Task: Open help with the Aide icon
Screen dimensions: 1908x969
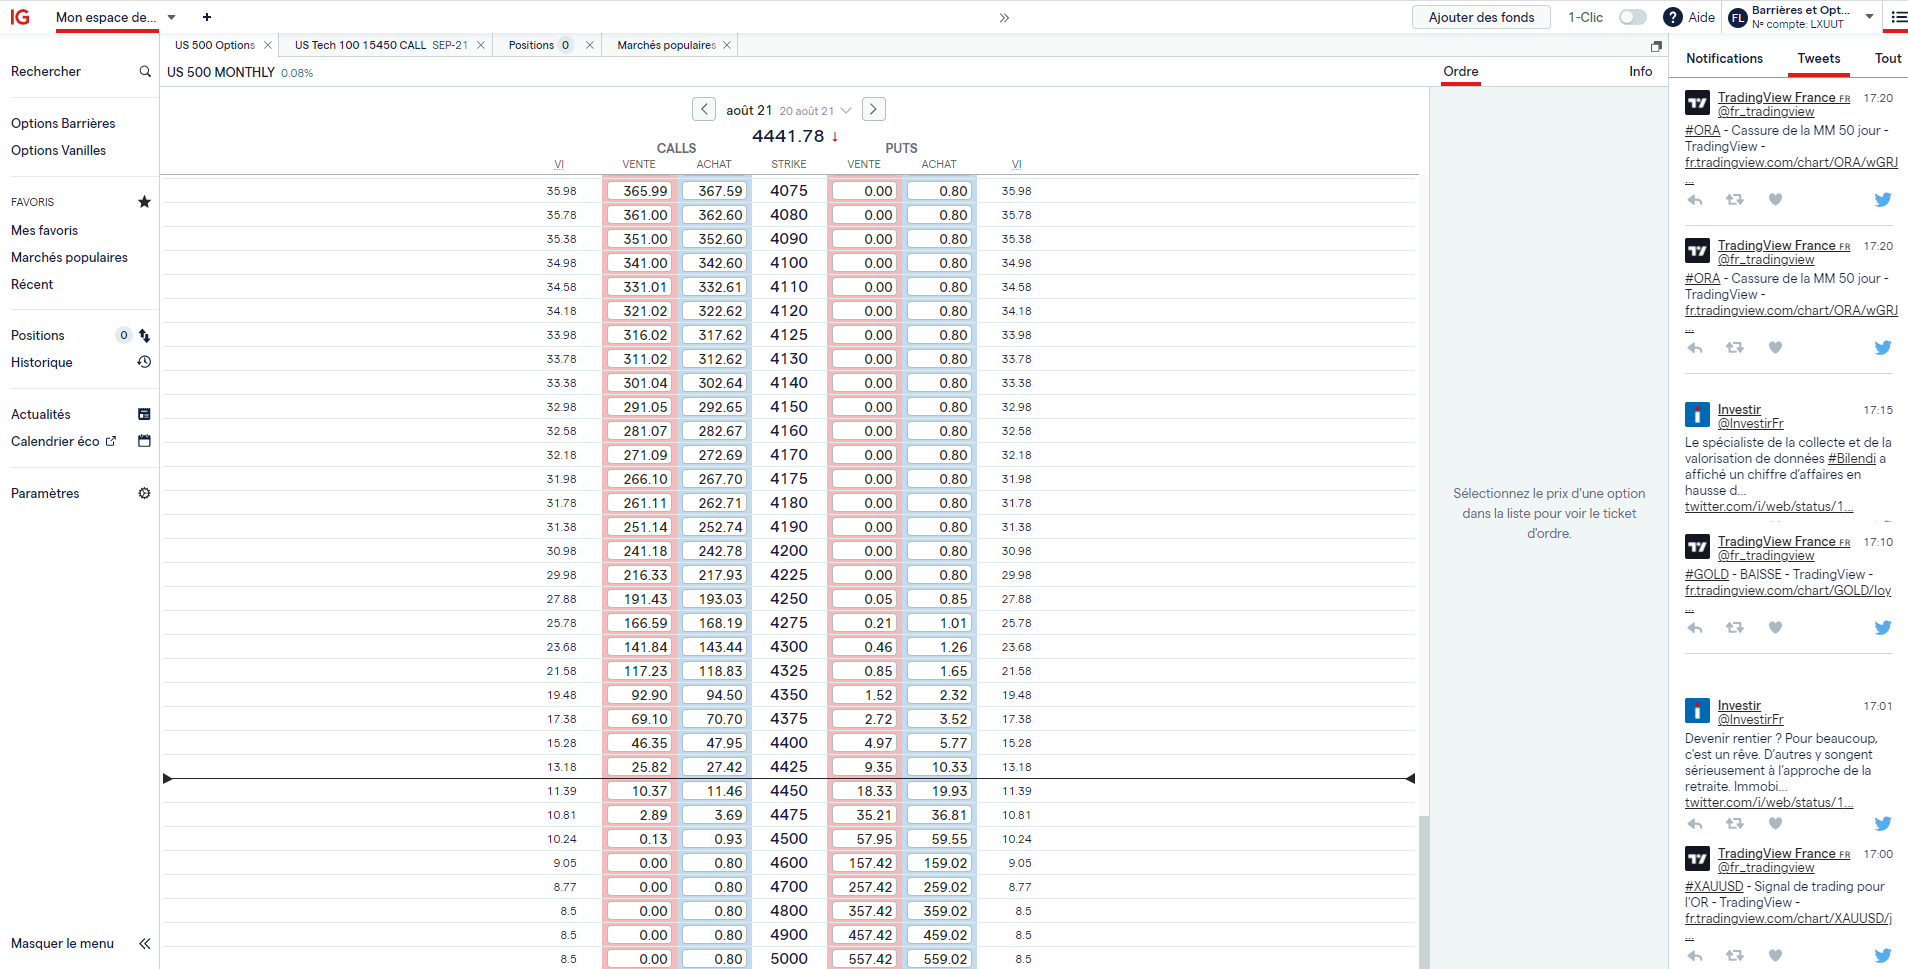Action: click(x=1672, y=17)
